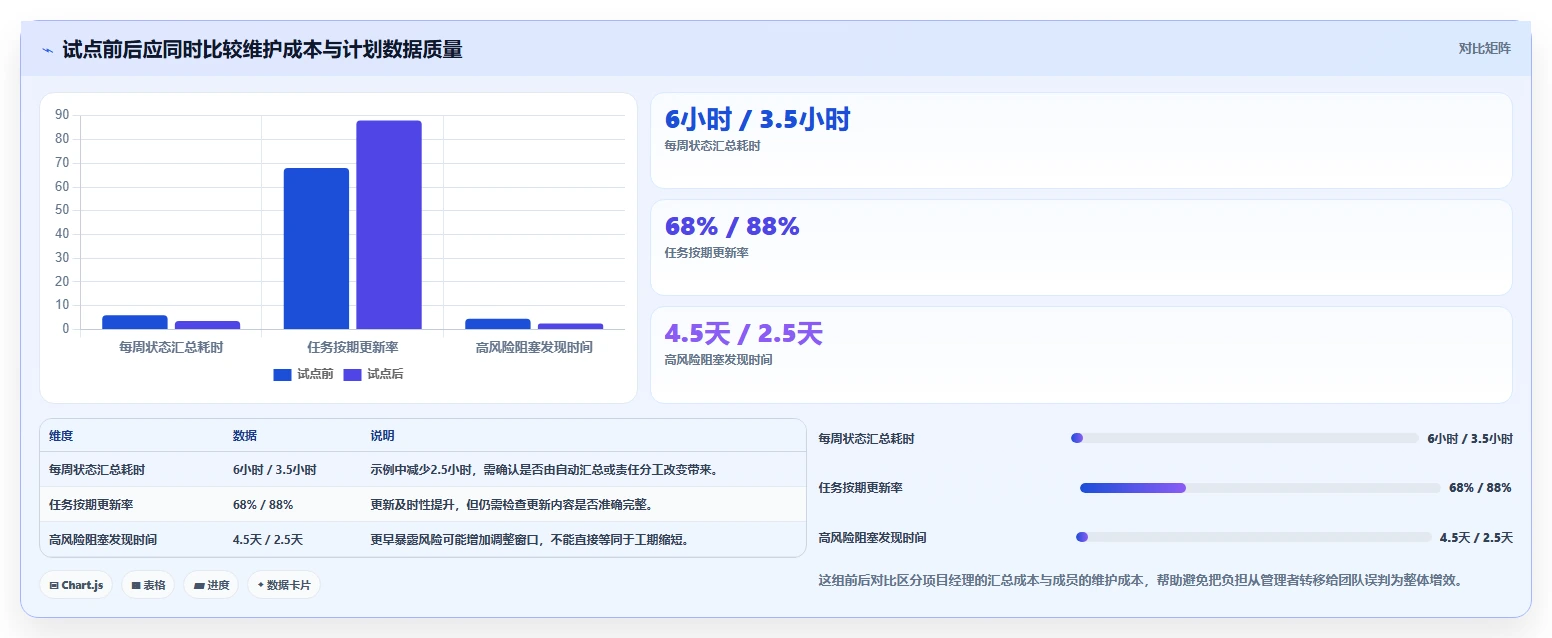Click the note starting 示例中减少2.5小时
Screen dimensions: 1552x638
click(545, 470)
